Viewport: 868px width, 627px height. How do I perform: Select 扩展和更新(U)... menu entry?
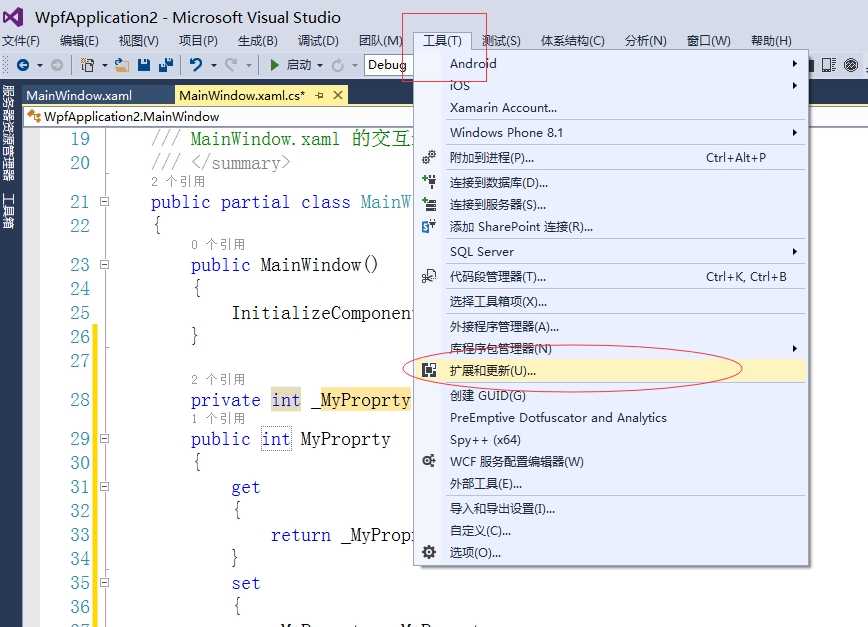[x=609, y=371]
